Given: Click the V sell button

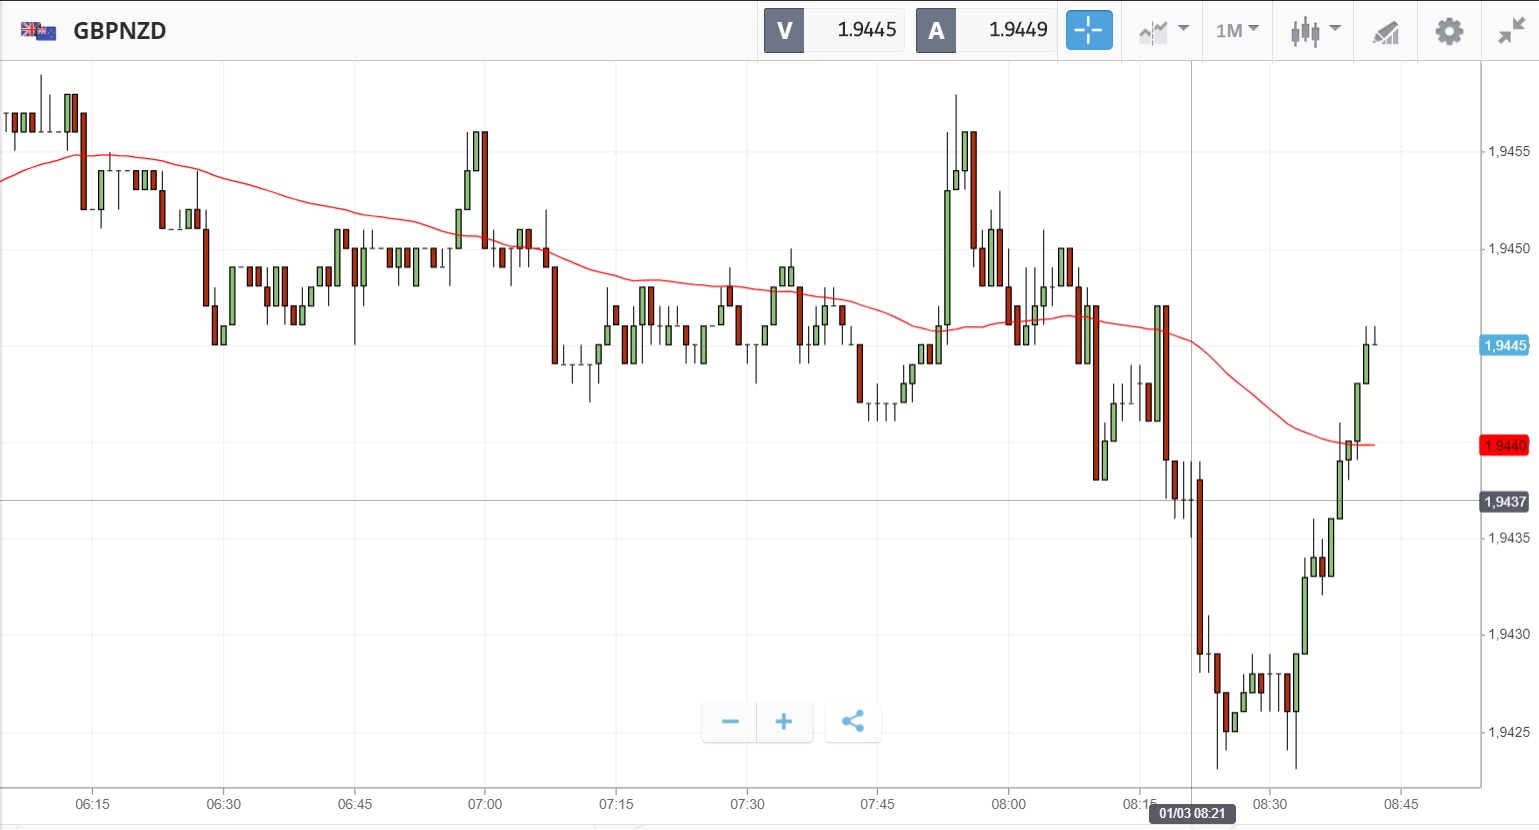Looking at the screenshot, I should tap(784, 30).
